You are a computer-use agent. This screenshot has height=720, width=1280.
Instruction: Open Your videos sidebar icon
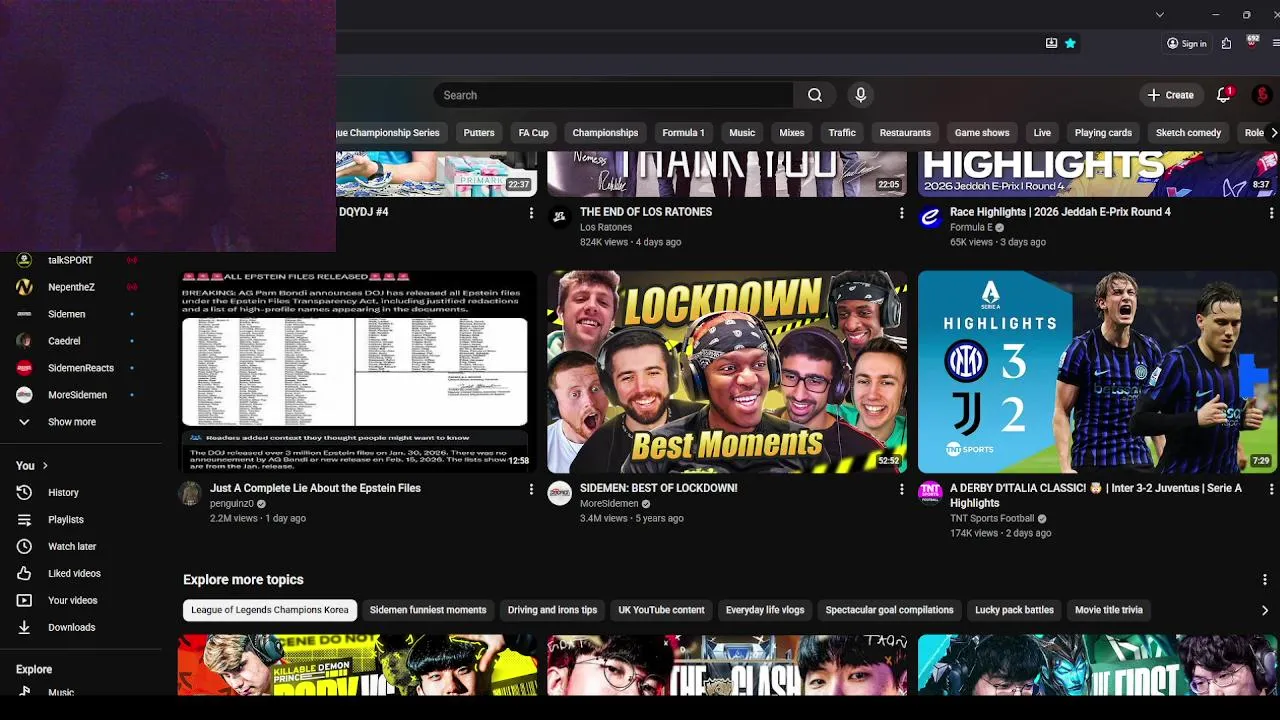[24, 600]
